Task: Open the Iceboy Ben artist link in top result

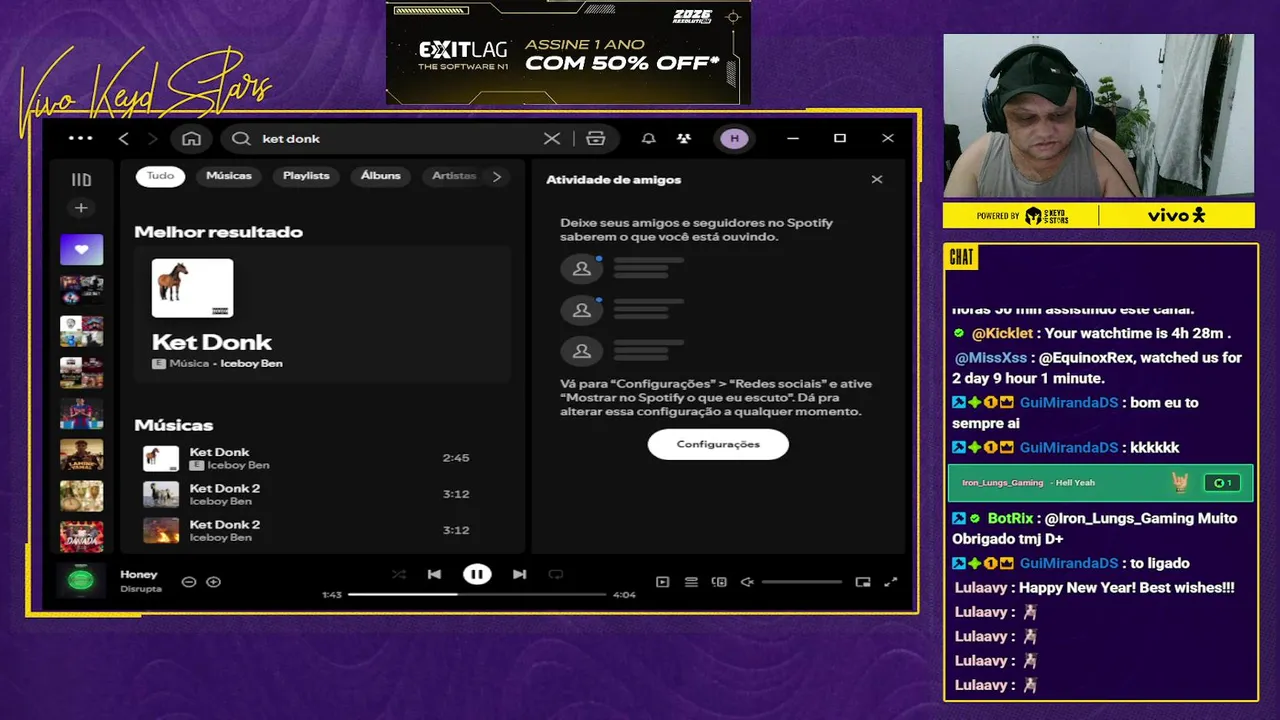Action: coord(251,364)
